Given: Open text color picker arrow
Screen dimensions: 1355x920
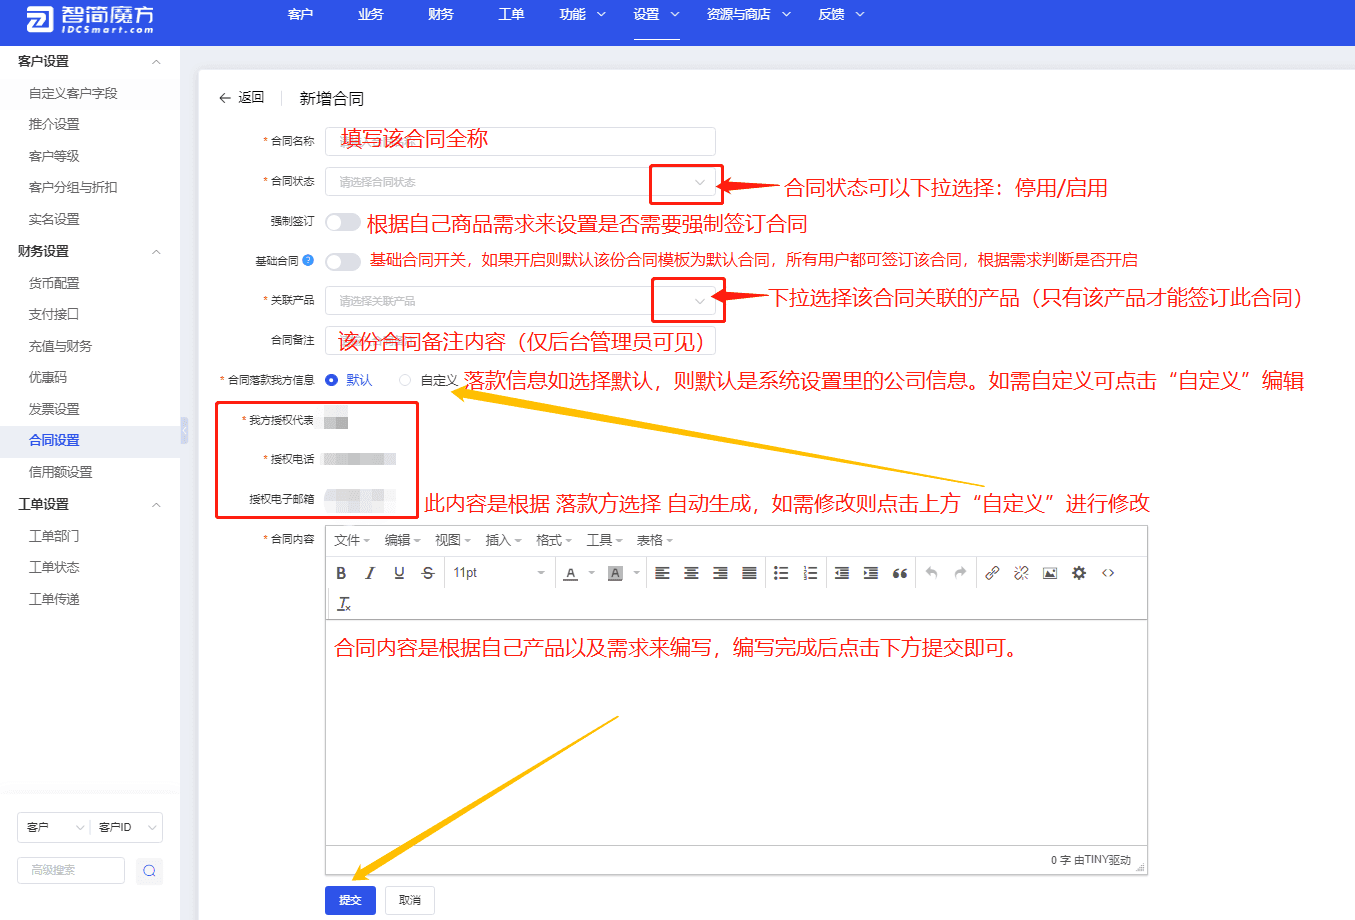Looking at the screenshot, I should [x=591, y=573].
